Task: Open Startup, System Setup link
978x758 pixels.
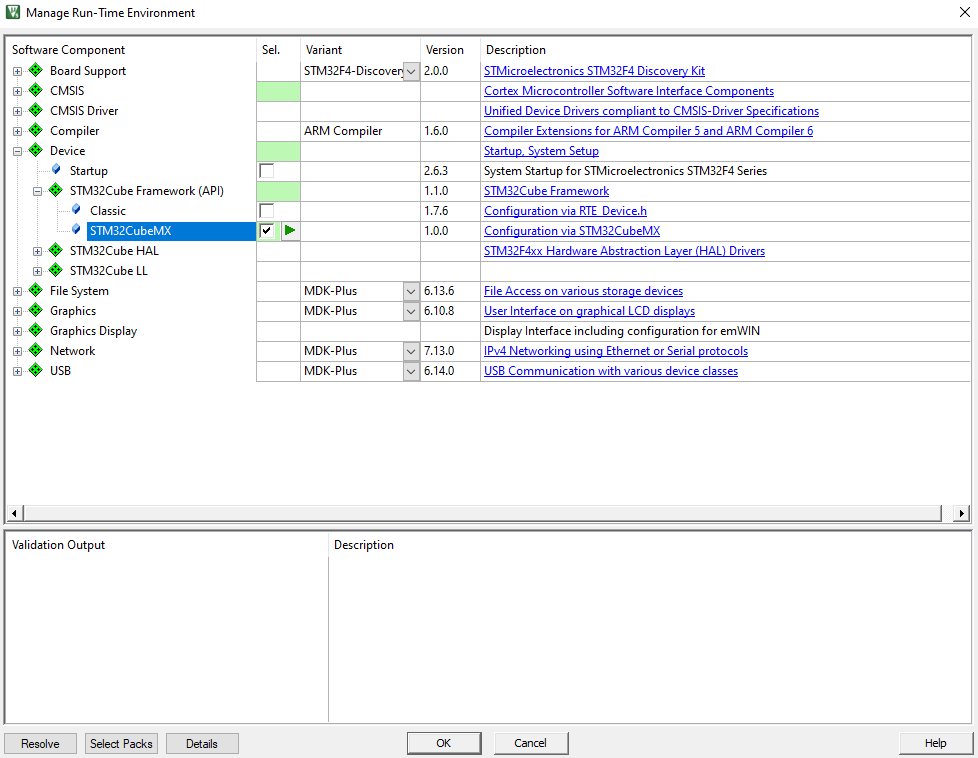Action: point(541,150)
